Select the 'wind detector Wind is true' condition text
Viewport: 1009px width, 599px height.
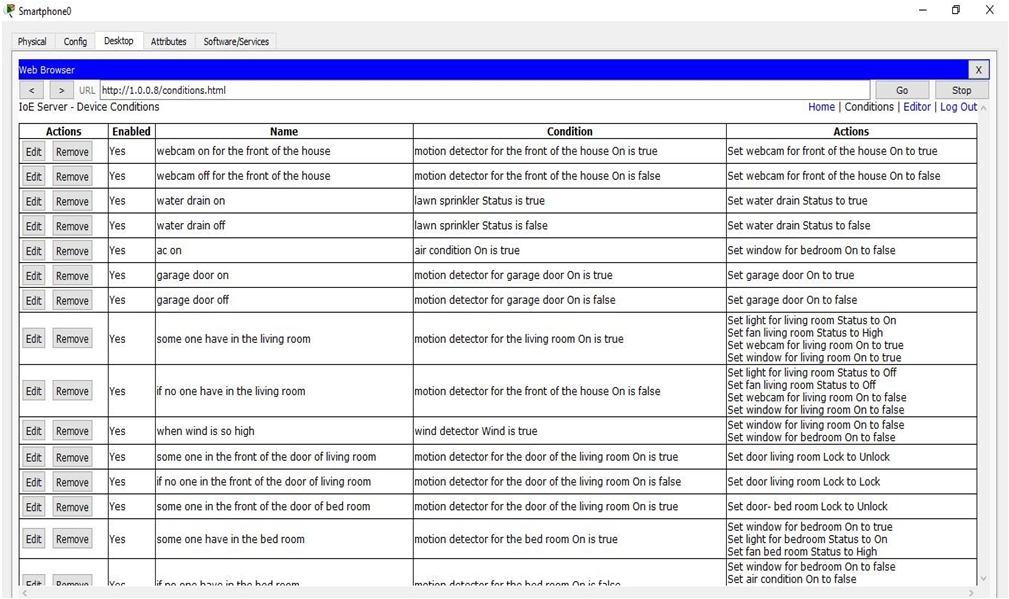click(x=476, y=431)
